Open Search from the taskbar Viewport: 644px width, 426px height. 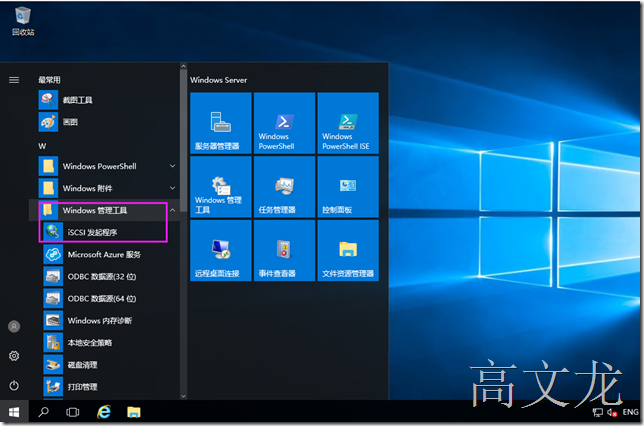pyautogui.click(x=44, y=412)
